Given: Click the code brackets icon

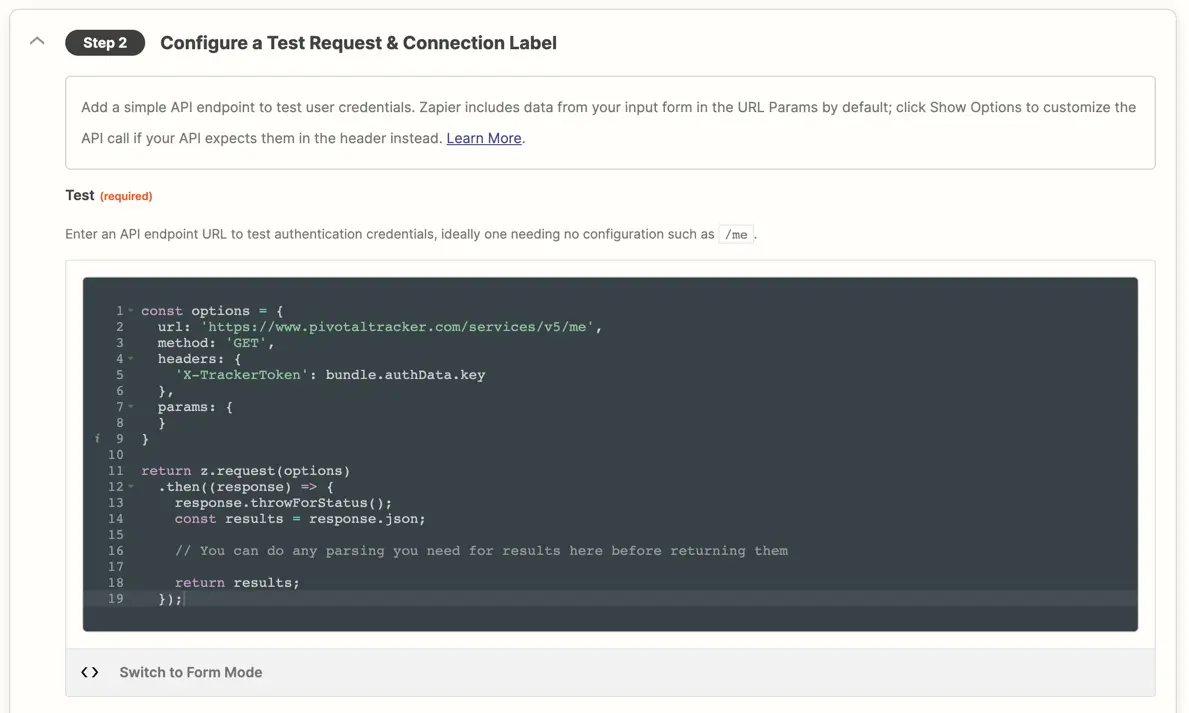Looking at the screenshot, I should click(x=89, y=672).
